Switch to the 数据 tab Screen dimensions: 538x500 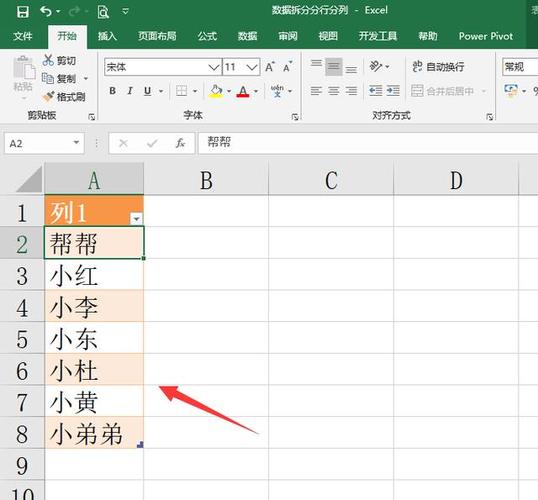pos(247,36)
